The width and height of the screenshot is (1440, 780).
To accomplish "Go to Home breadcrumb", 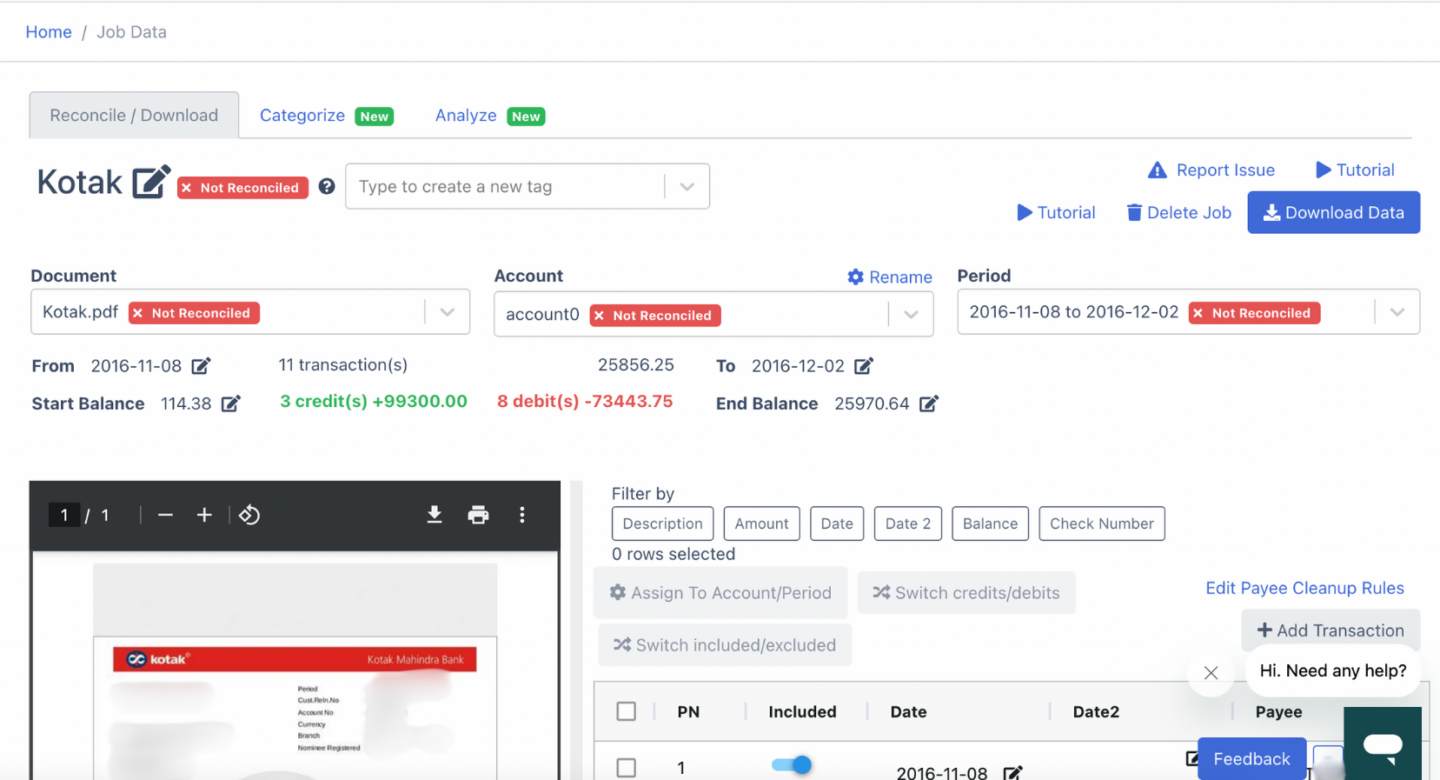I will [48, 32].
